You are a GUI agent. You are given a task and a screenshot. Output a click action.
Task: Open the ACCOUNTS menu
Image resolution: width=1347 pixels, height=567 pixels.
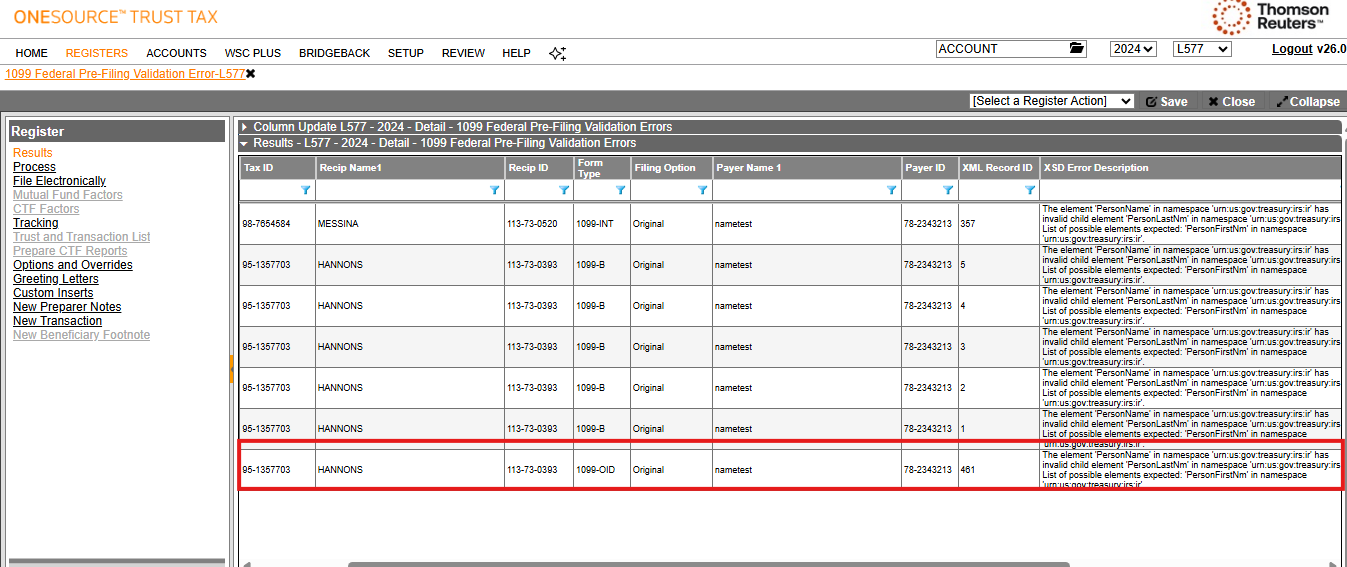click(176, 53)
